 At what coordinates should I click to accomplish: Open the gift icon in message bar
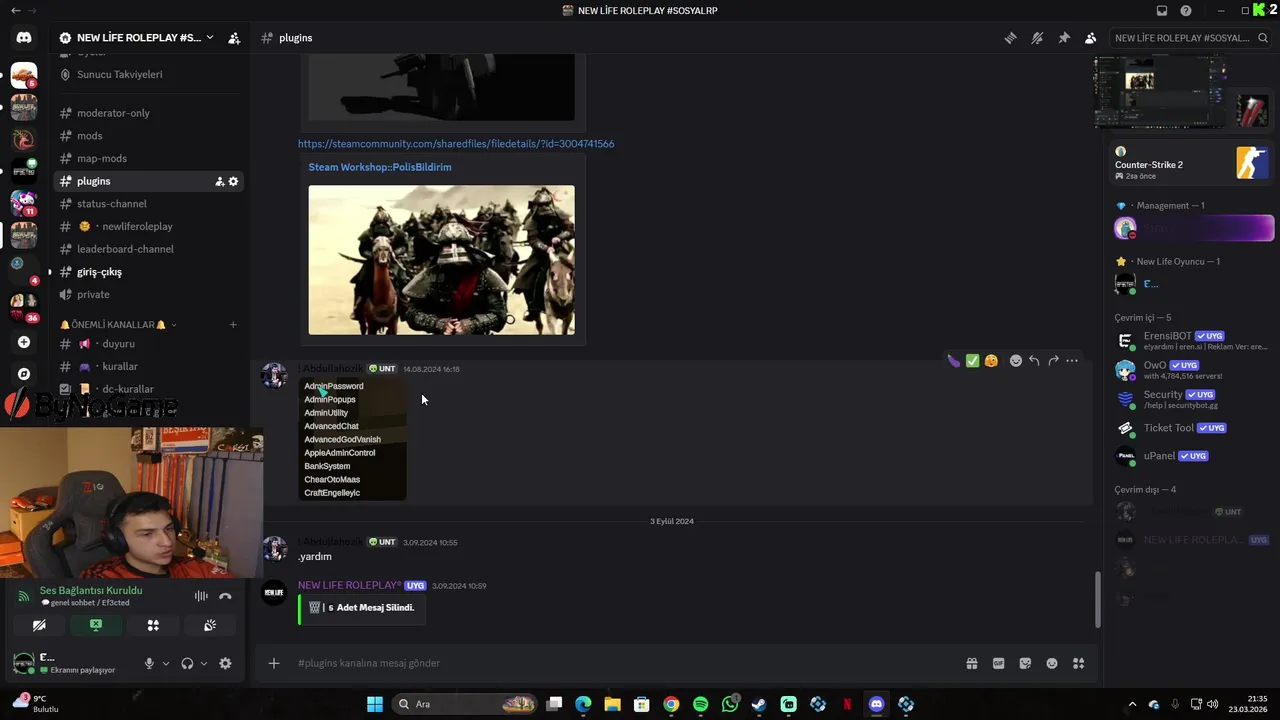pos(971,663)
